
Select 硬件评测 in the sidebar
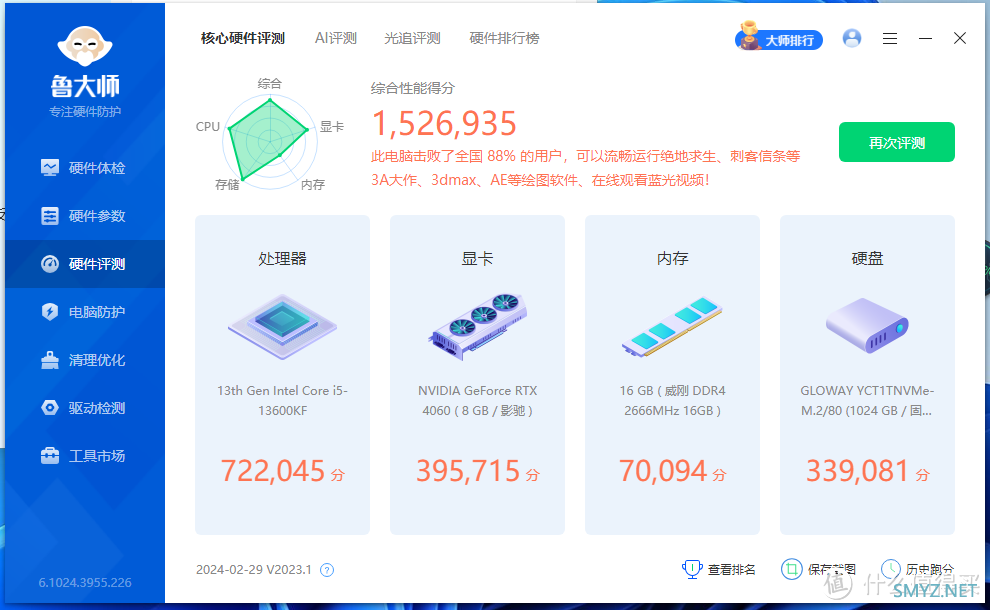click(85, 264)
